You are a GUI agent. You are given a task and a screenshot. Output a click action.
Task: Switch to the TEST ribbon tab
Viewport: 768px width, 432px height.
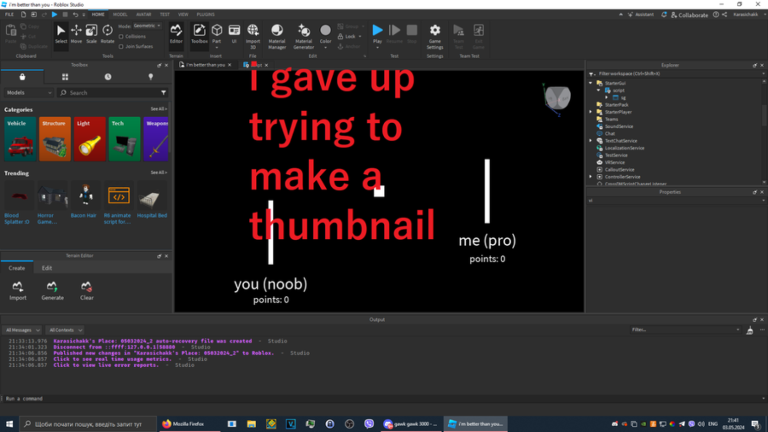[x=165, y=15]
